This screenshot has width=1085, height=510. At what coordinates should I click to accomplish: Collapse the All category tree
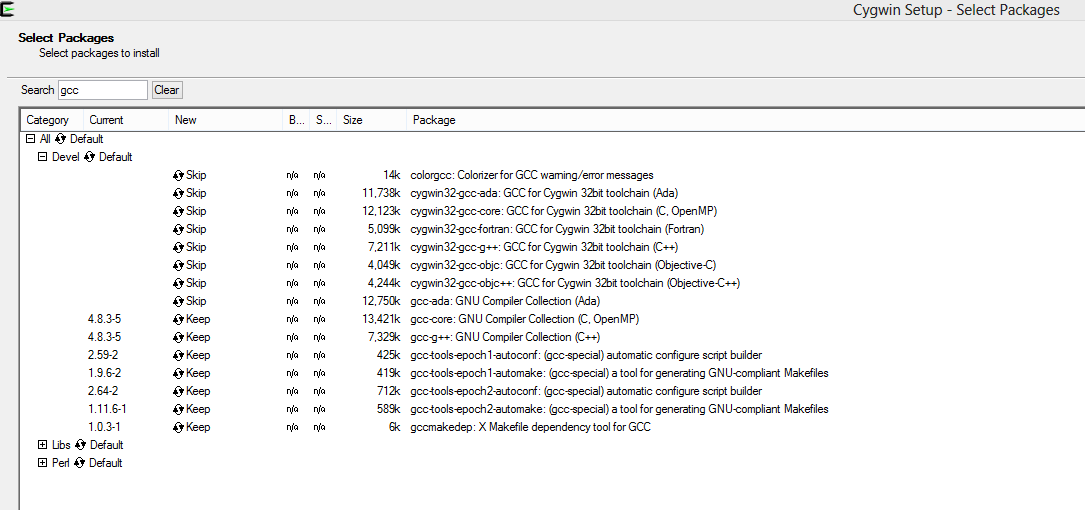tap(30, 139)
